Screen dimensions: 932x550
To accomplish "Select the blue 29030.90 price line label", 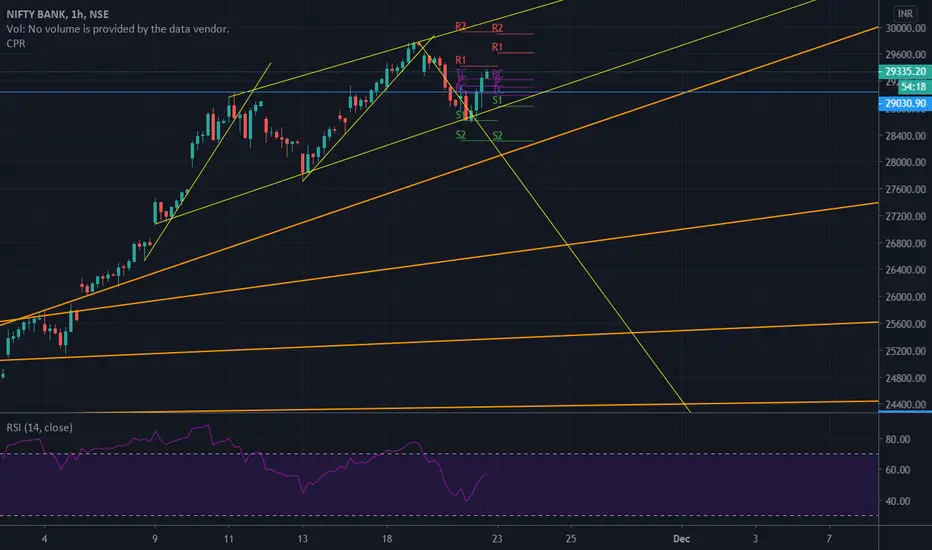I will tap(905, 103).
